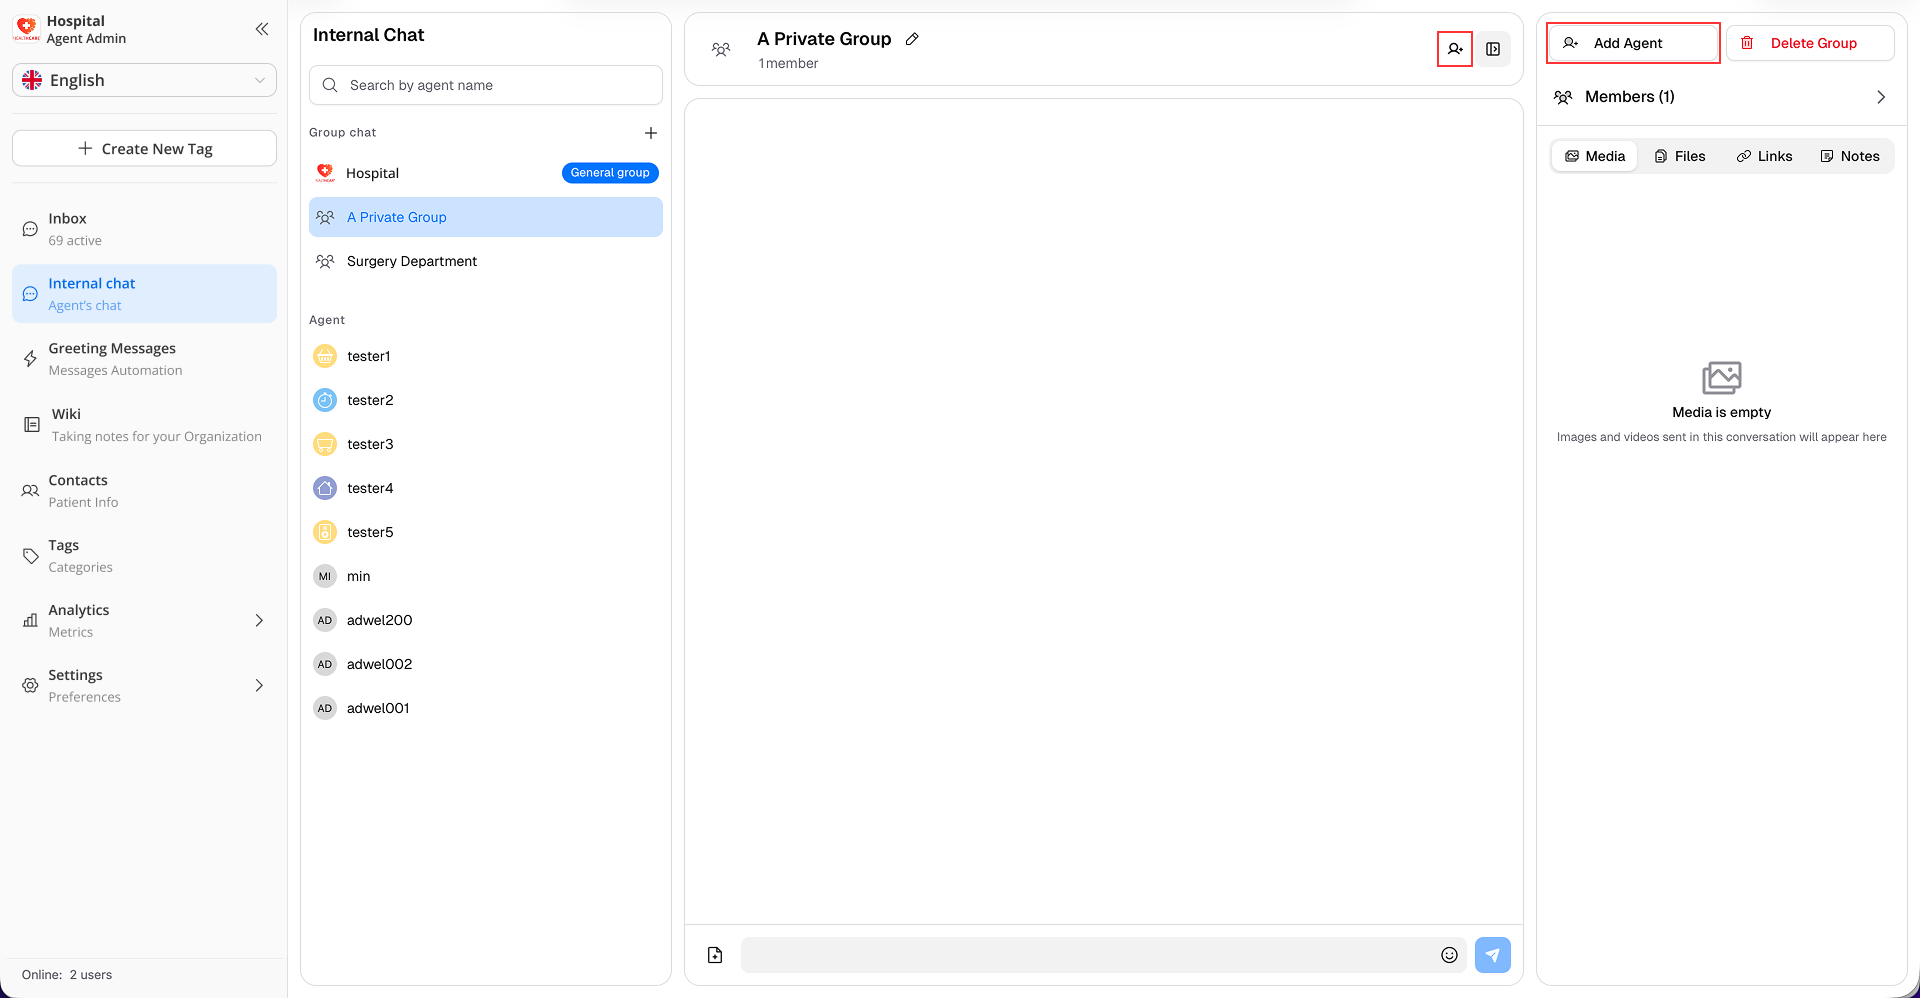Select the Add Agent person icon in chat header

[x=1454, y=48]
